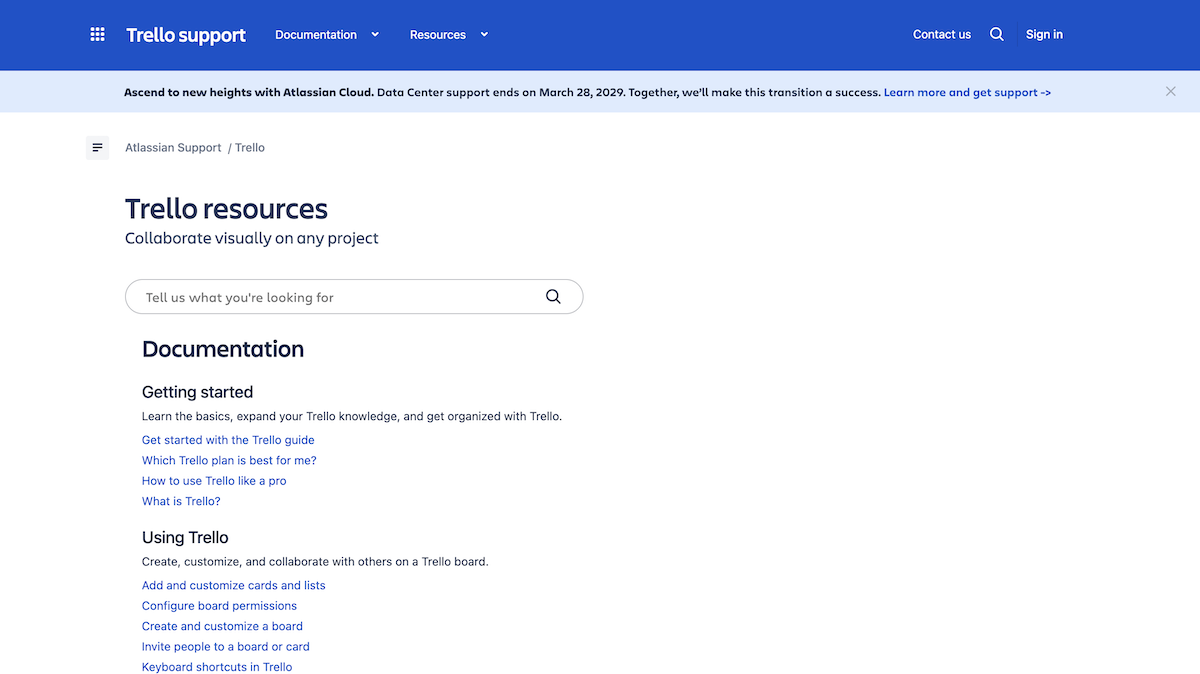Navigate to Atlassian Support breadcrumb
The height and width of the screenshot is (674, 1200).
tap(172, 147)
